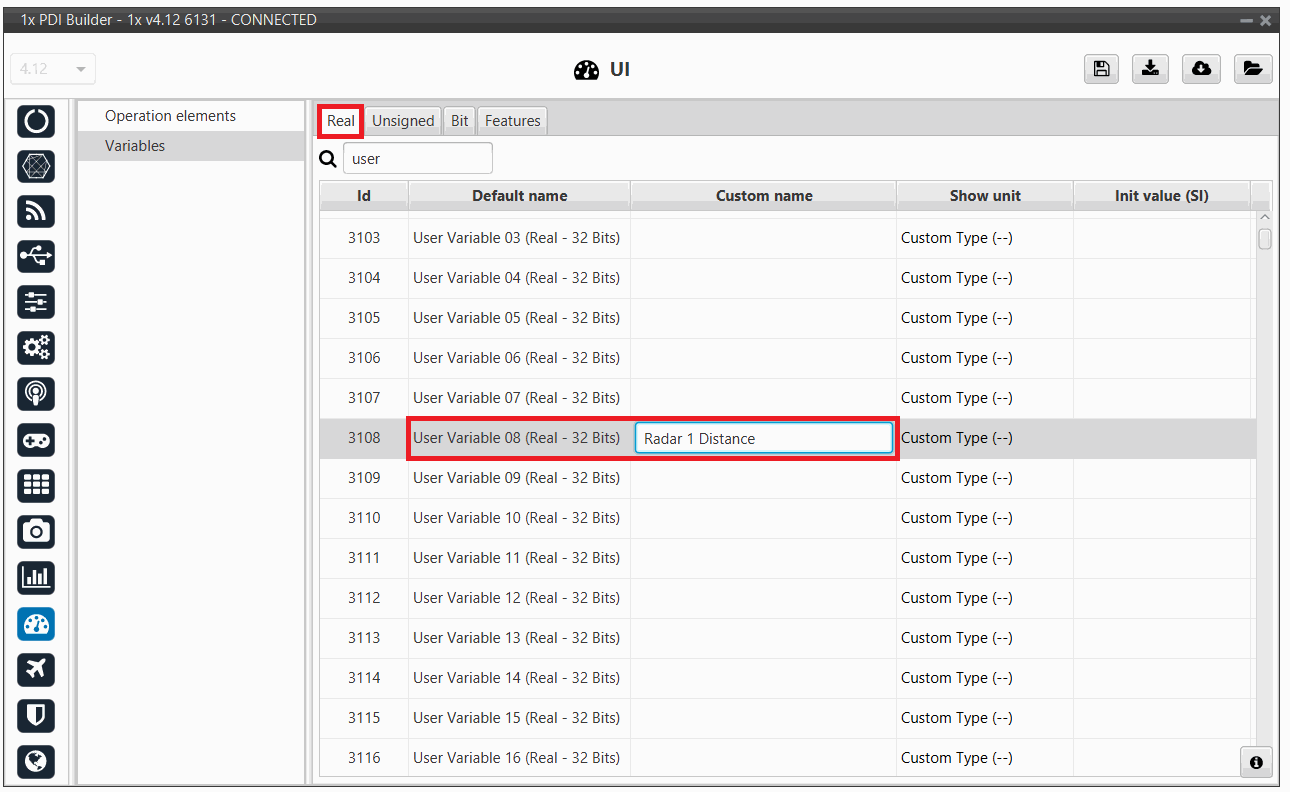Open the camera section in sidebar

tap(36, 531)
